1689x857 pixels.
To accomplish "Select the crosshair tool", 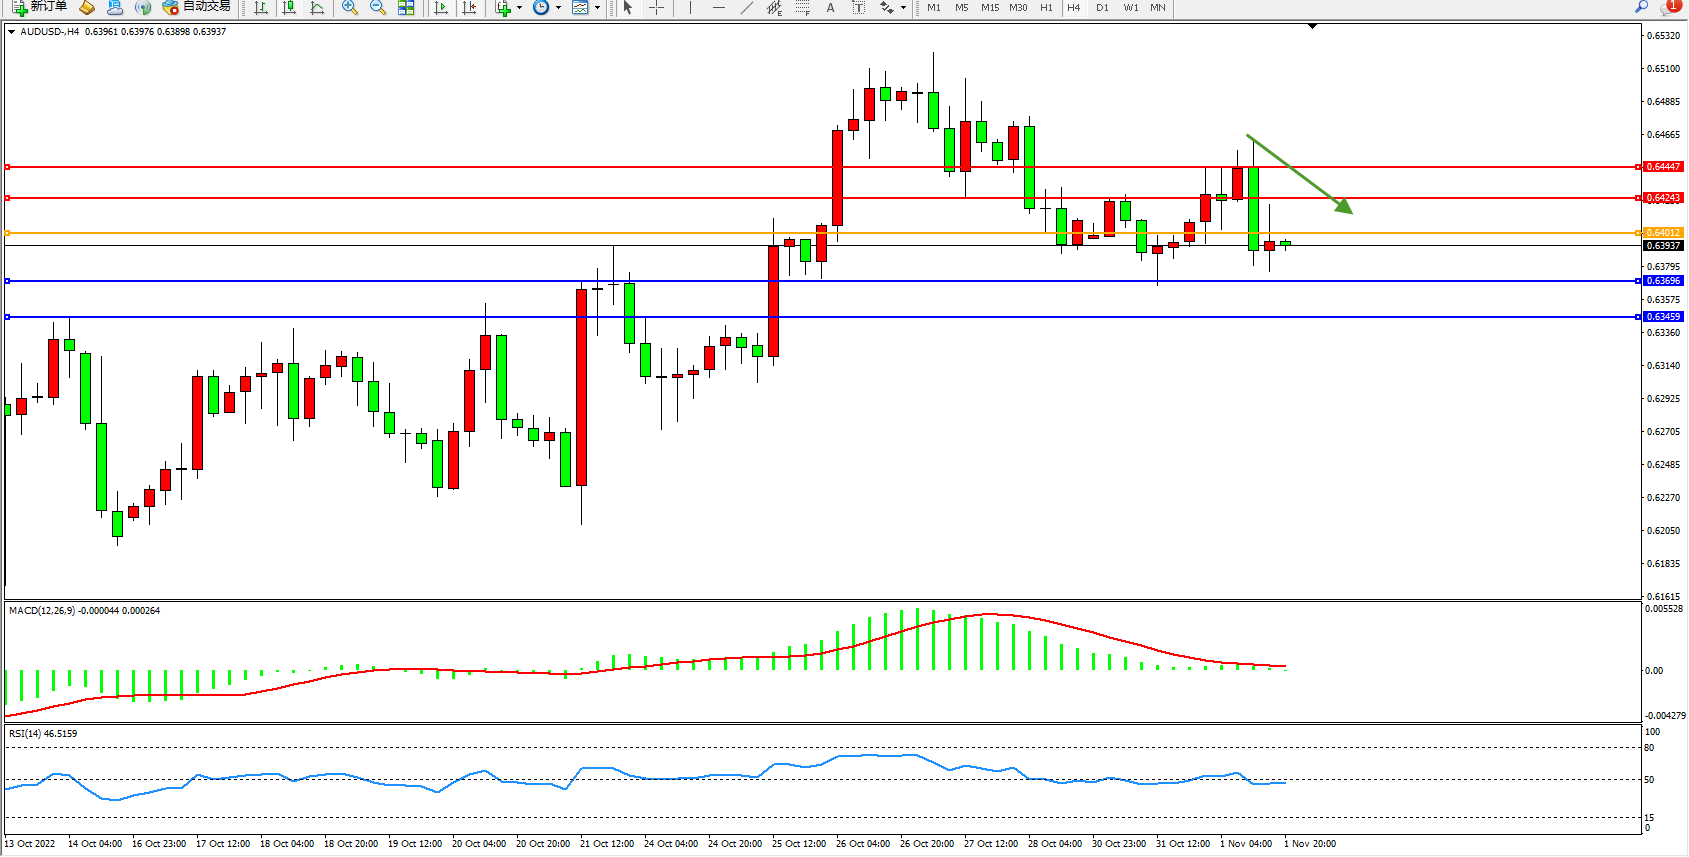I will [x=656, y=8].
